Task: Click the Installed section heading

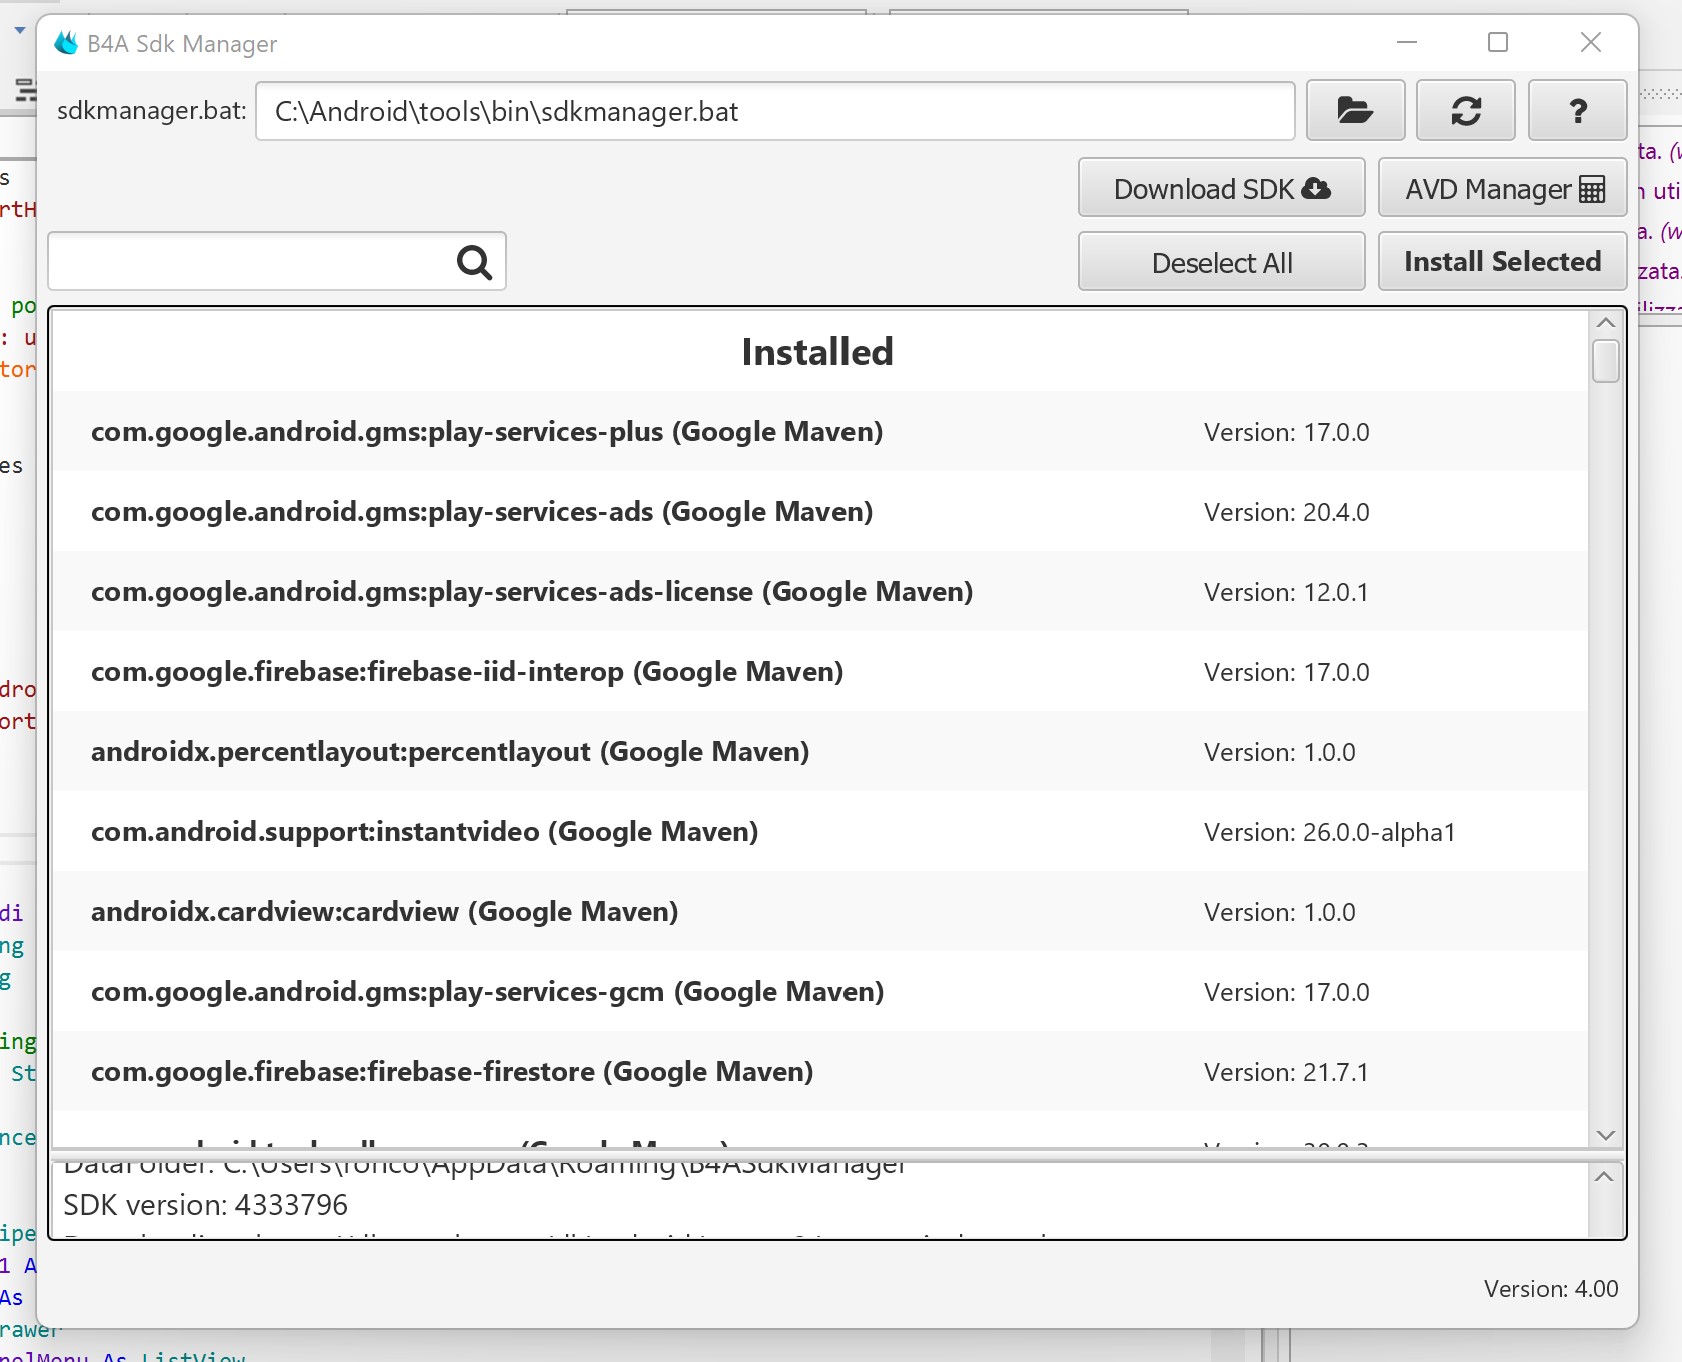Action: (817, 352)
